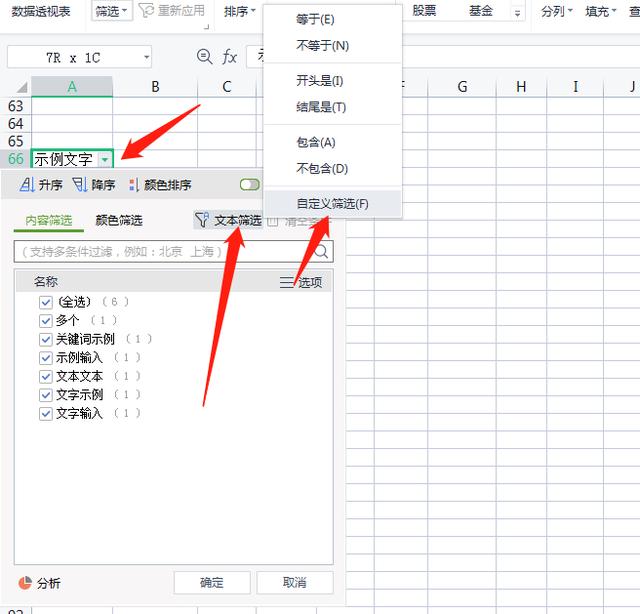Click the 重新应用 reapply icon
The image size is (640, 614).
(146, 11)
